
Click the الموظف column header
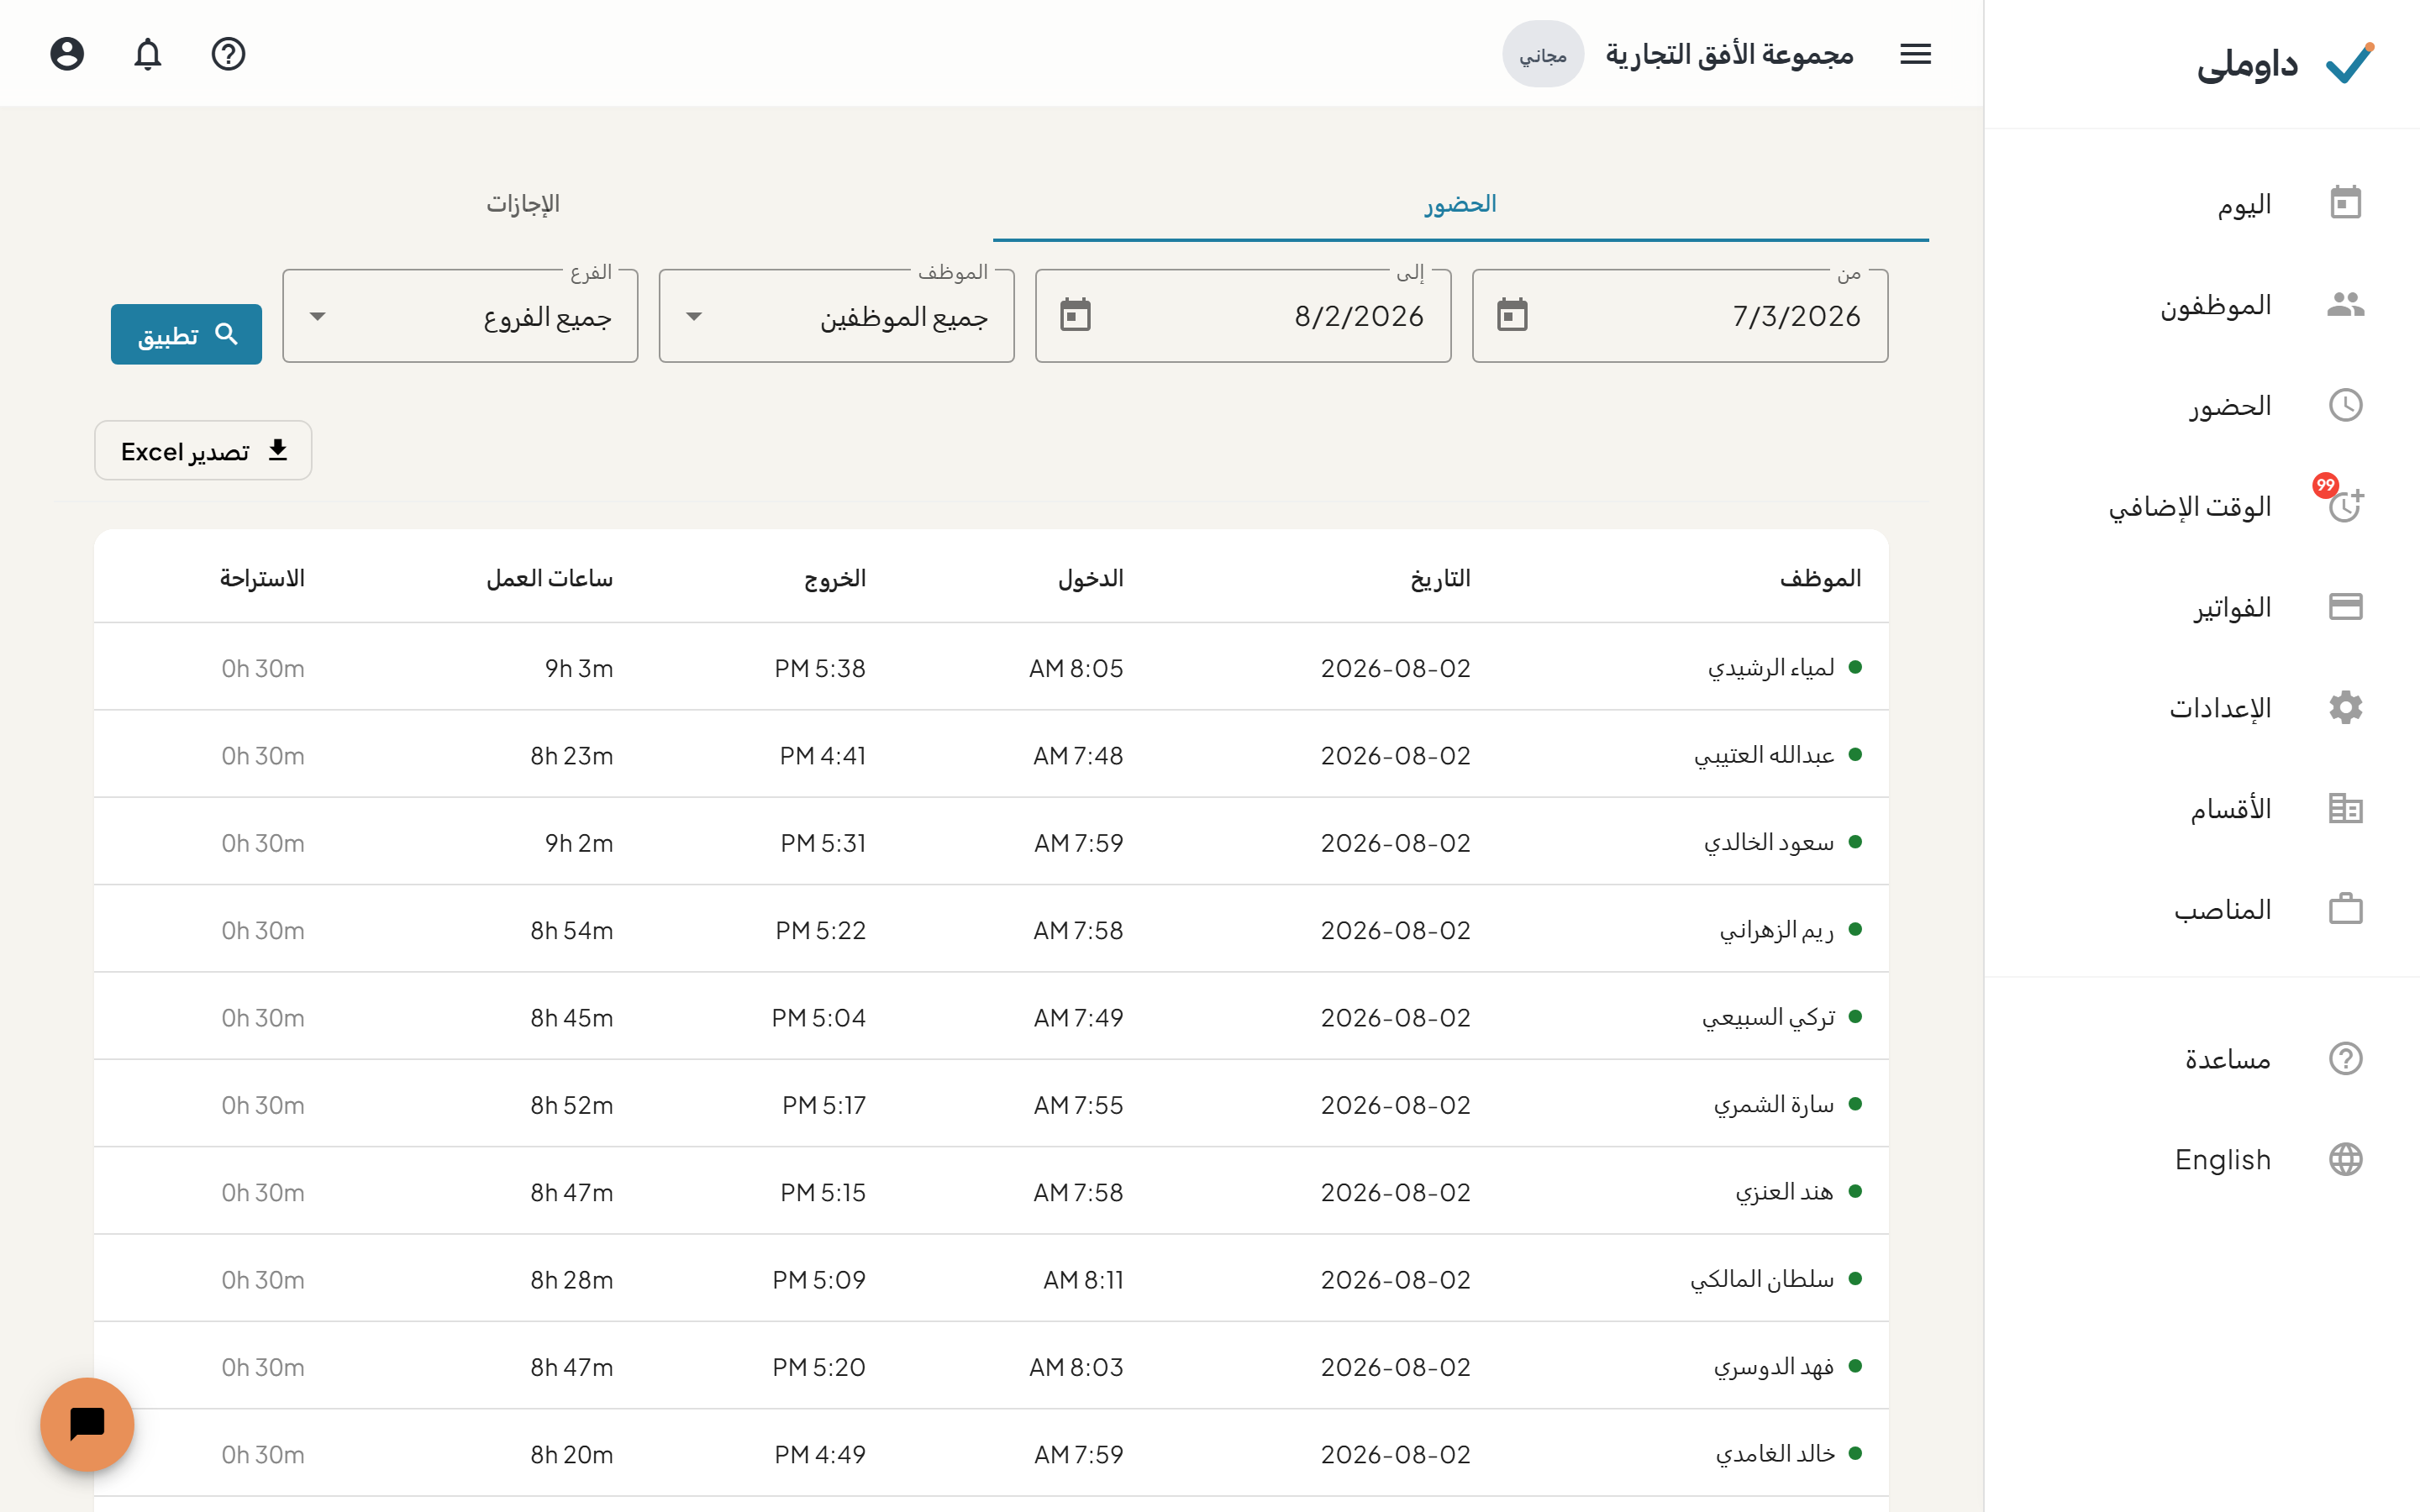pyautogui.click(x=1820, y=578)
